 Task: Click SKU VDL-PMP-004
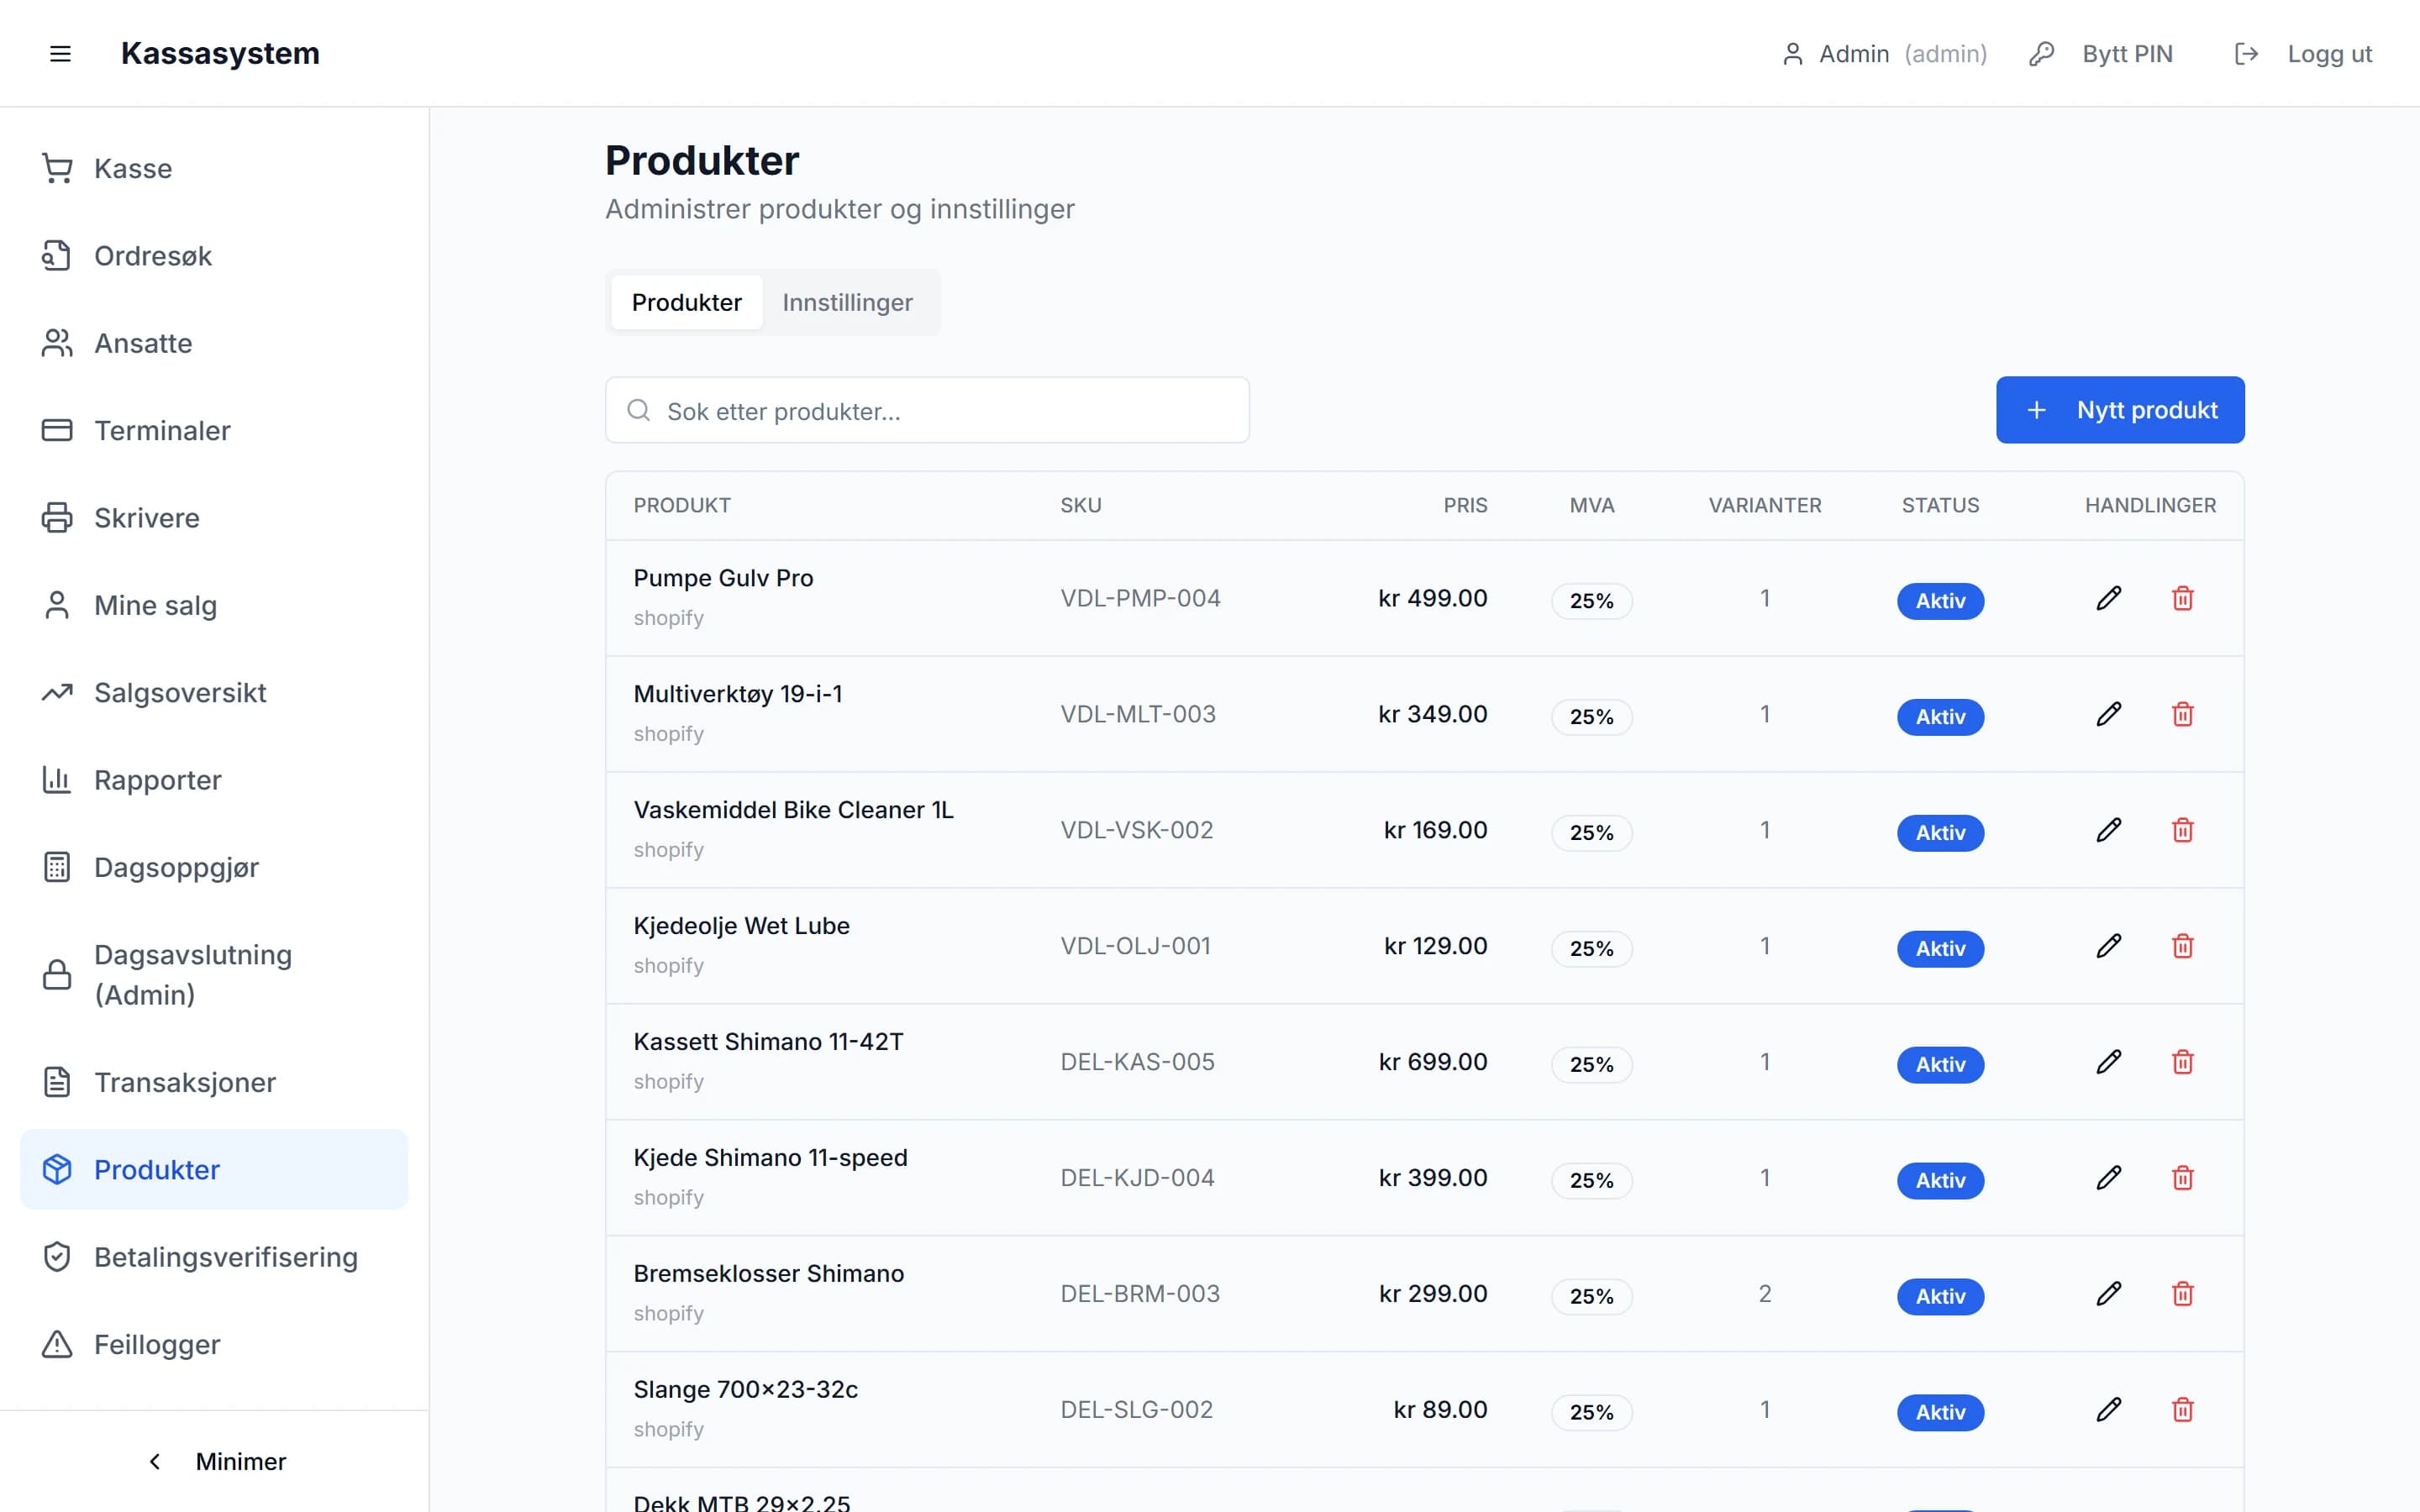click(x=1140, y=598)
